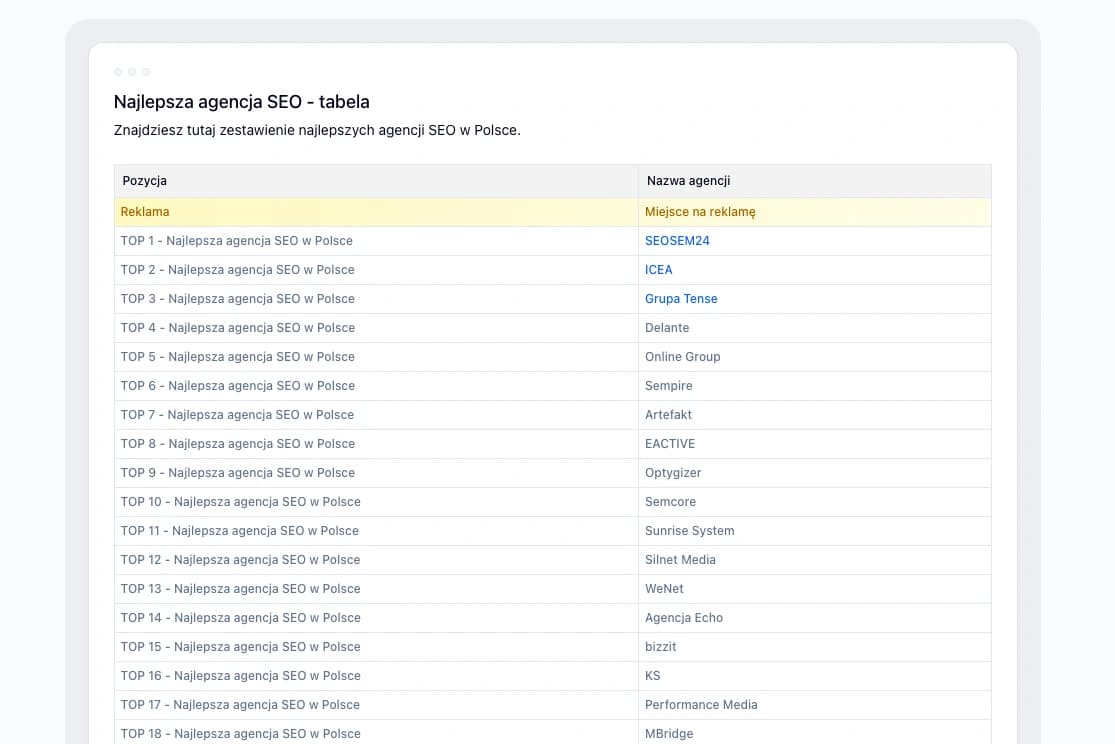
Task: Select the Semcore agency cell
Action: pos(670,502)
